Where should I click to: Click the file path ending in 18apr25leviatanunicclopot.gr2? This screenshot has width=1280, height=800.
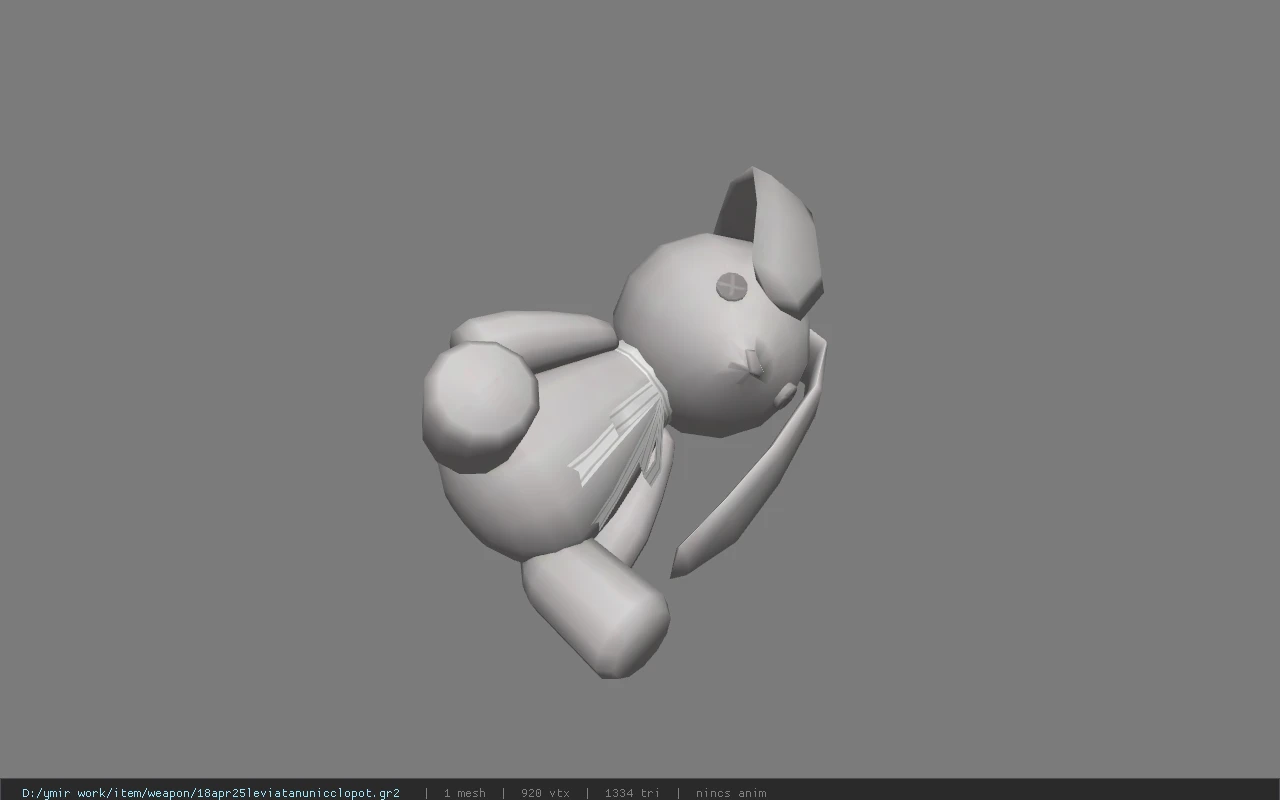[x=211, y=793]
